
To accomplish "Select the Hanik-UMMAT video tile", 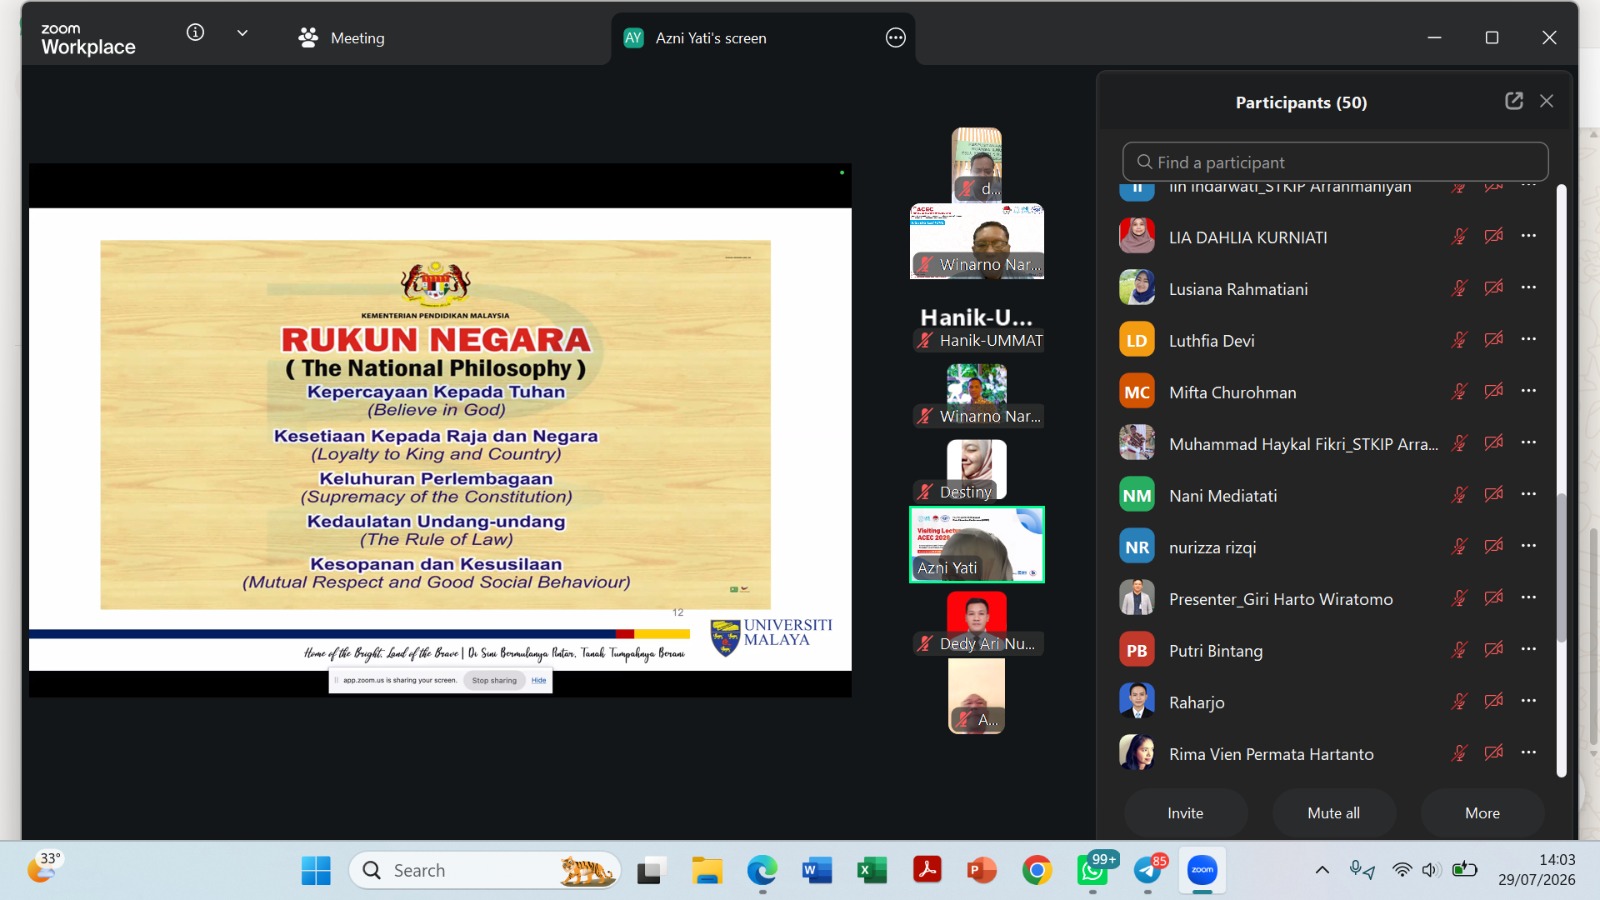I will [x=977, y=328].
